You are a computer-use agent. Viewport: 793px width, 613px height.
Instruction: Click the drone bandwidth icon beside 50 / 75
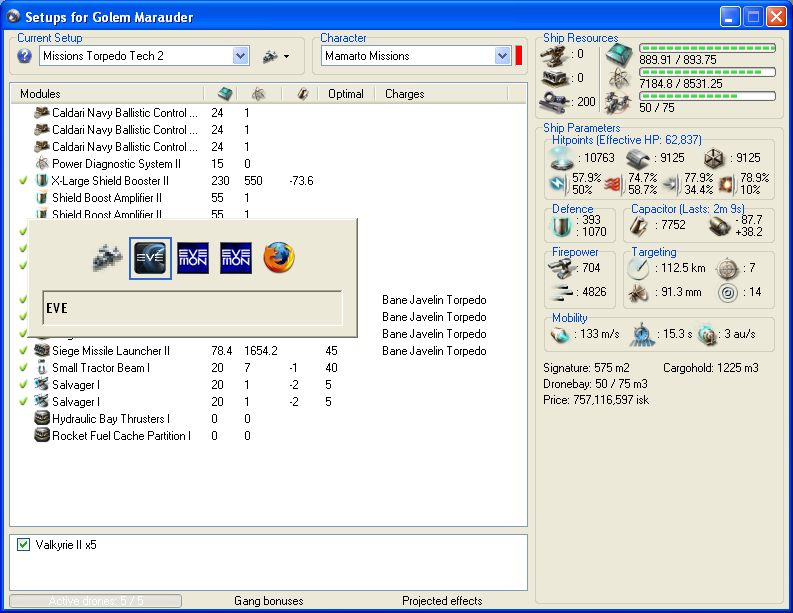(x=618, y=103)
